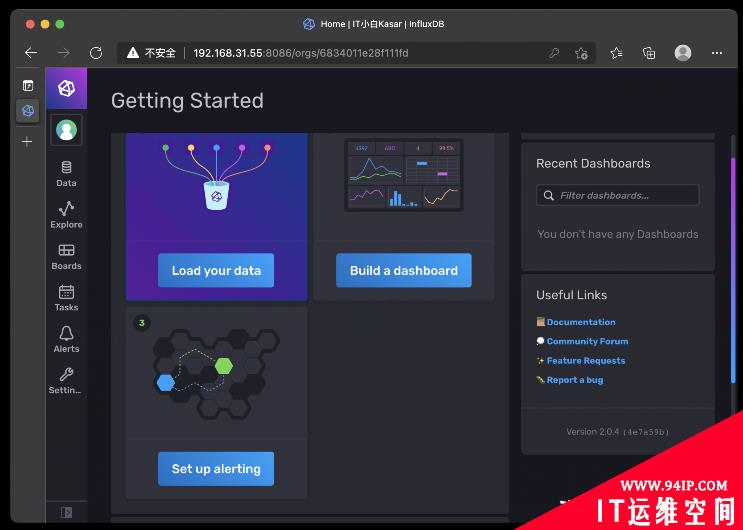
Task: Click the magnifier icon in dashboard filter
Action: (x=549, y=195)
